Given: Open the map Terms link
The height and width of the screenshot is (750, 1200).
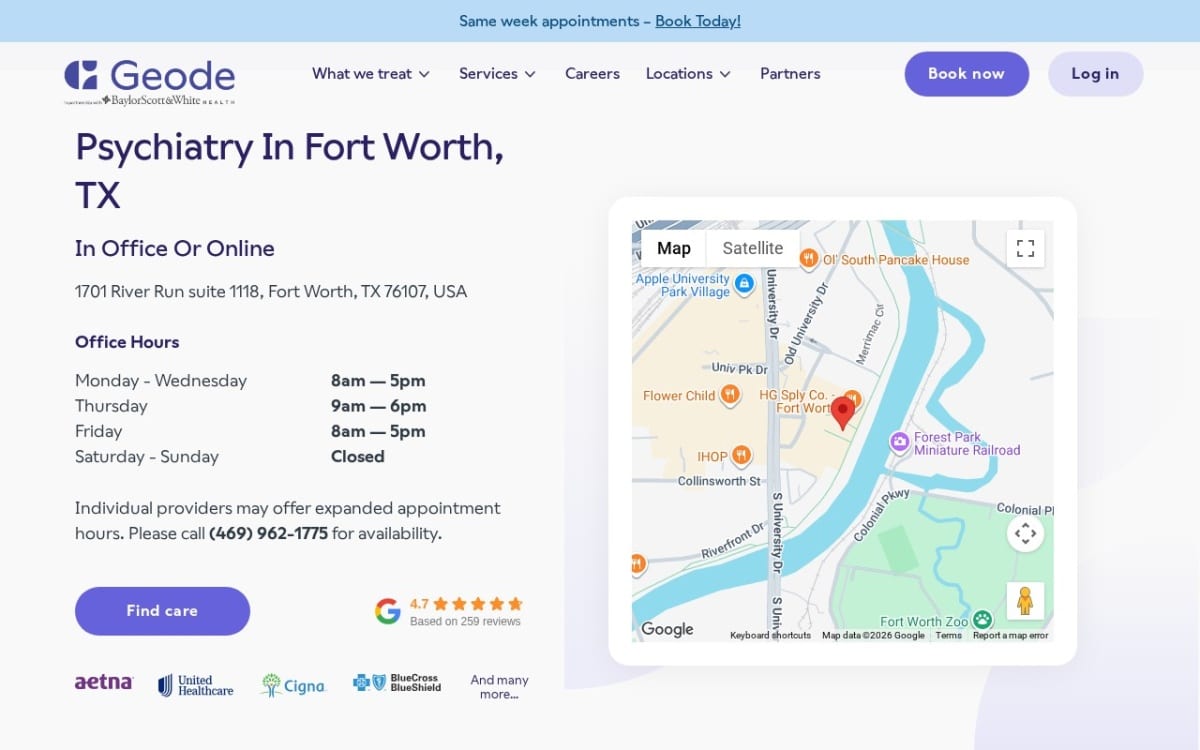Looking at the screenshot, I should [948, 636].
